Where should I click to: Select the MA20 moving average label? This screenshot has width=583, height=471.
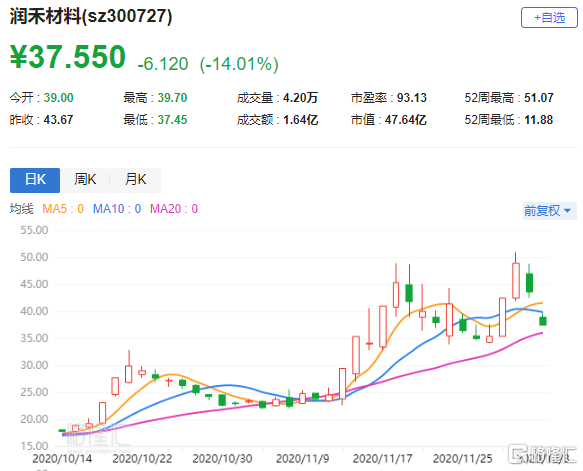tap(174, 209)
